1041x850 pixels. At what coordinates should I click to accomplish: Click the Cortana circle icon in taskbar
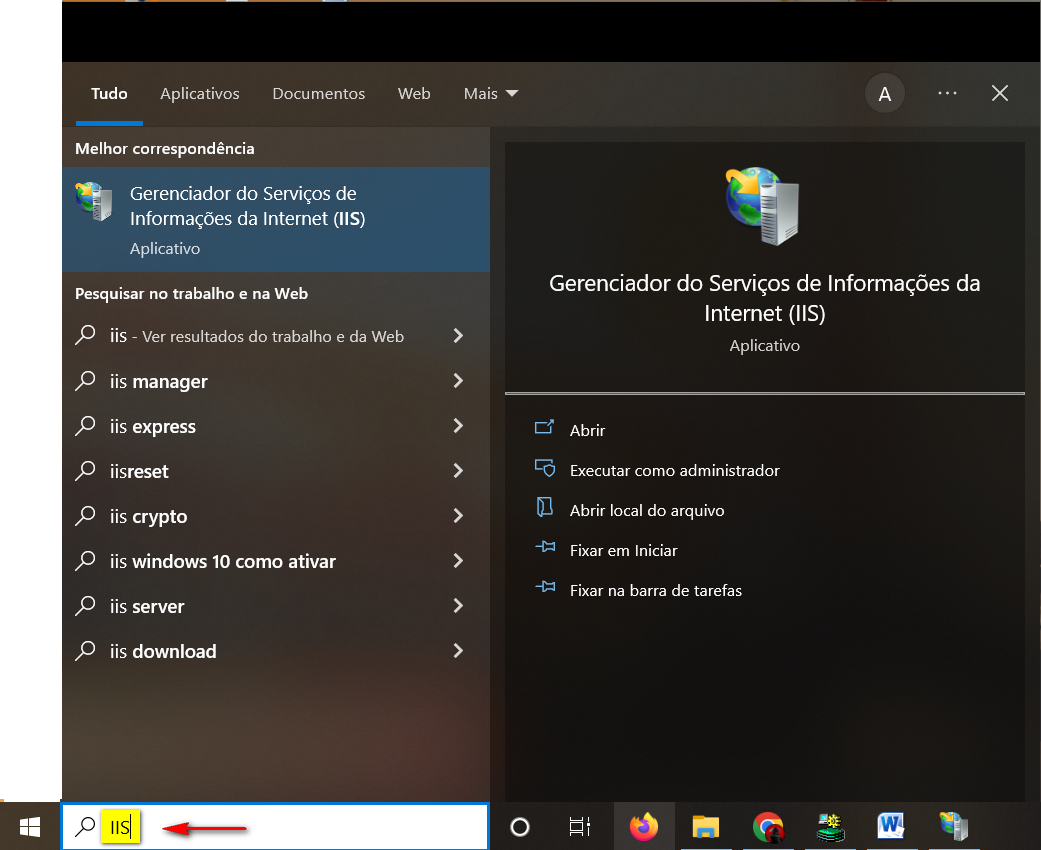tap(520, 827)
